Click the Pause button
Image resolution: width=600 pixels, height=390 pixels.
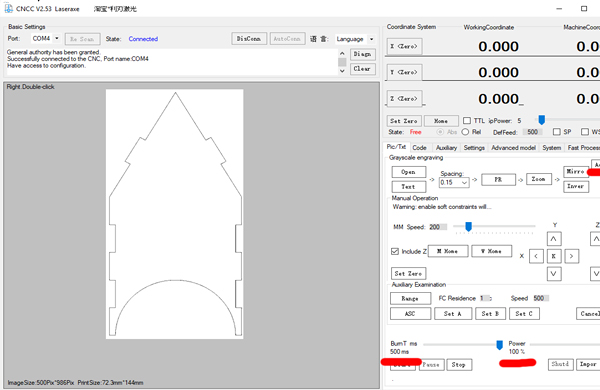pyautogui.click(x=432, y=365)
